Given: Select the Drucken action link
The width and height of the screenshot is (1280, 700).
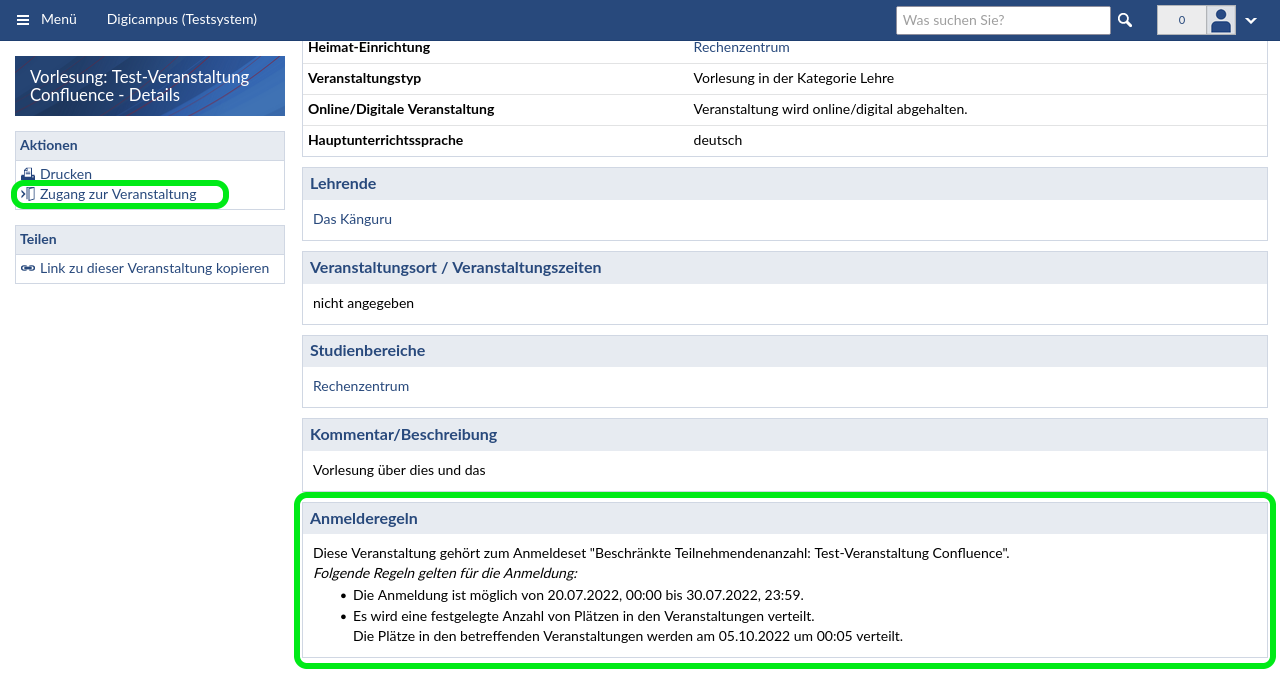Looking at the screenshot, I should click(x=66, y=174).
